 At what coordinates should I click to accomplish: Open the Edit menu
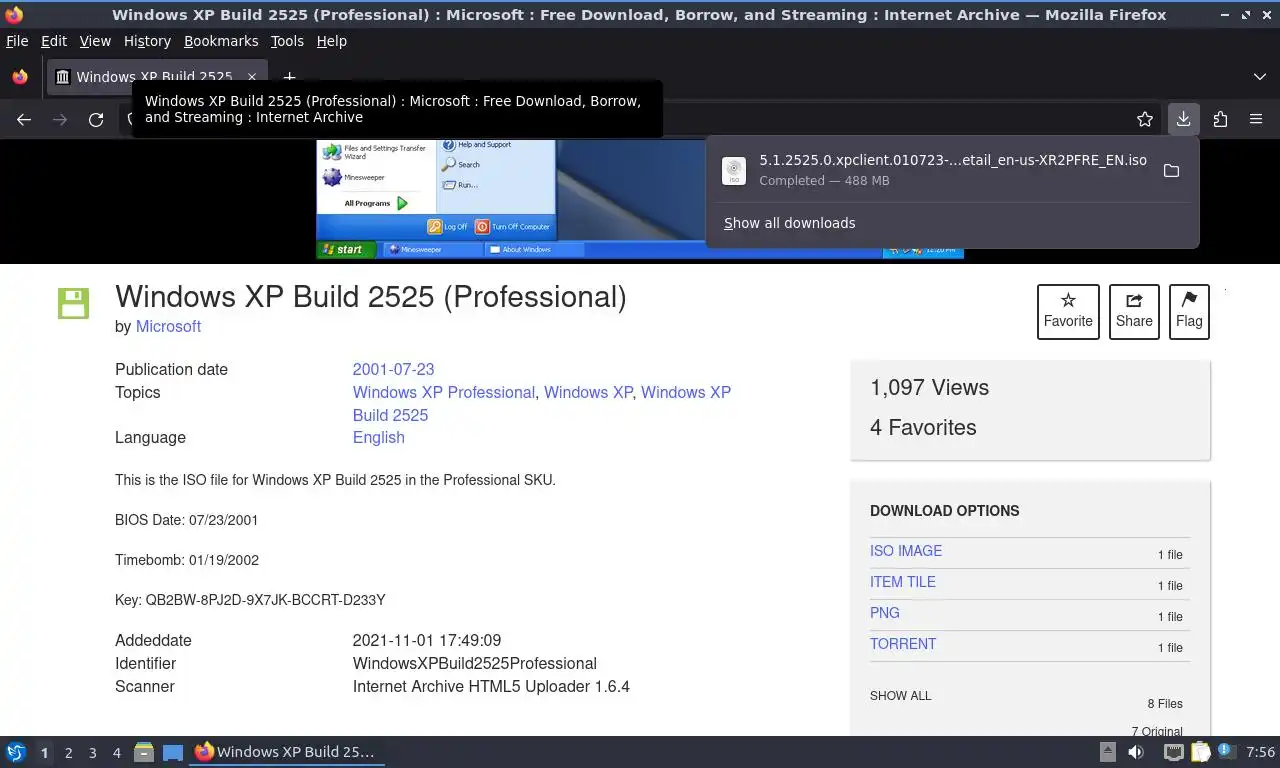click(54, 41)
